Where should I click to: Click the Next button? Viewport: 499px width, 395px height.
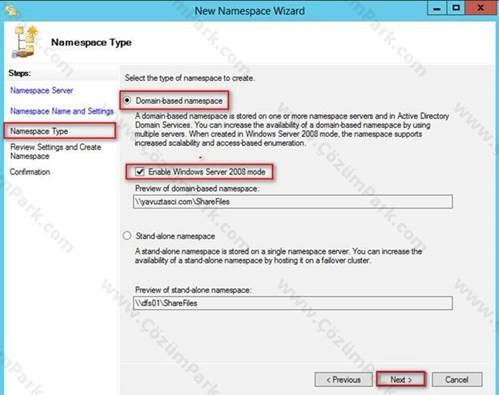tap(401, 380)
